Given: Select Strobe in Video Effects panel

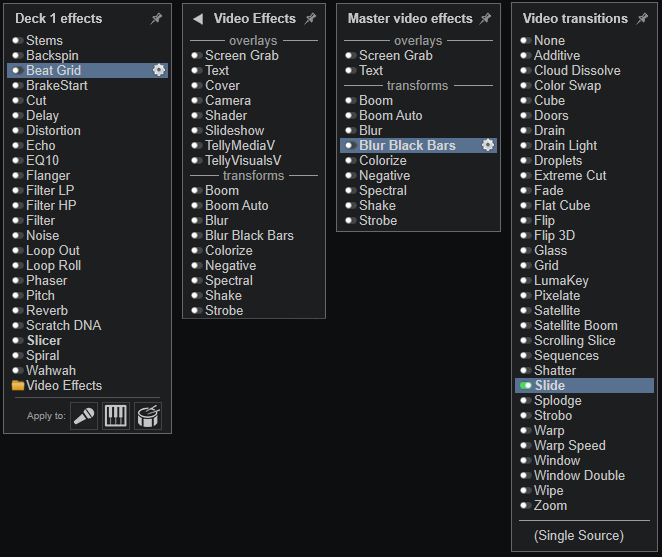Looking at the screenshot, I should pos(224,310).
